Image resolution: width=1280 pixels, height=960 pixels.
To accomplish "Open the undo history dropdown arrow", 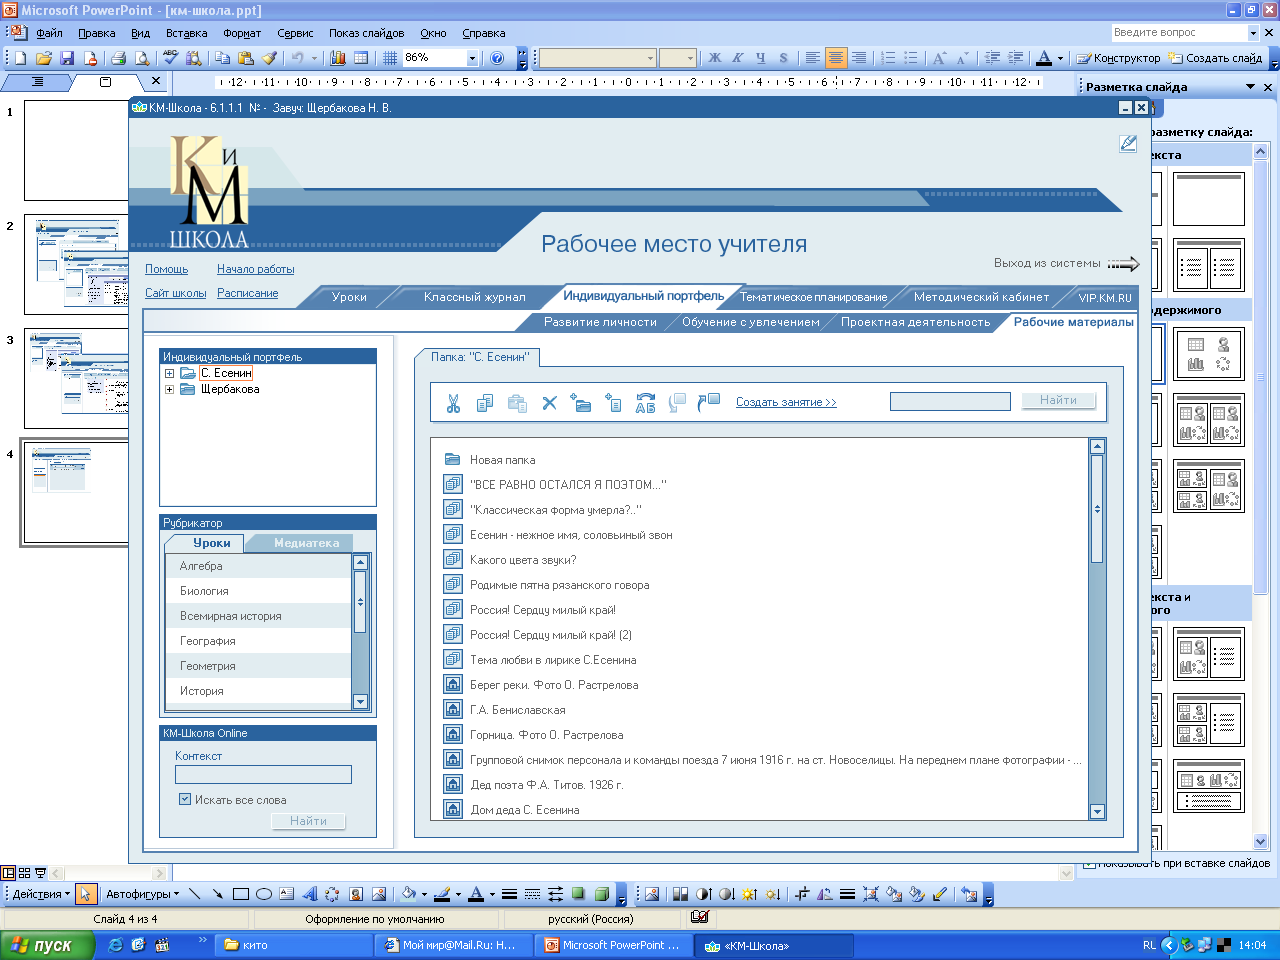I will tap(314, 58).
